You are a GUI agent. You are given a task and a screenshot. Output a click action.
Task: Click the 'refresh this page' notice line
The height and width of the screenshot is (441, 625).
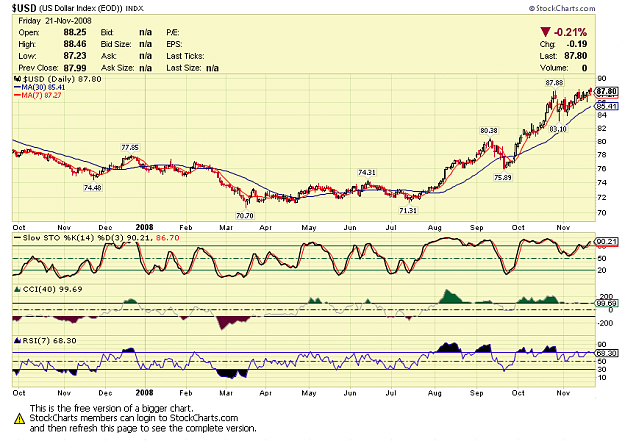click(x=143, y=428)
